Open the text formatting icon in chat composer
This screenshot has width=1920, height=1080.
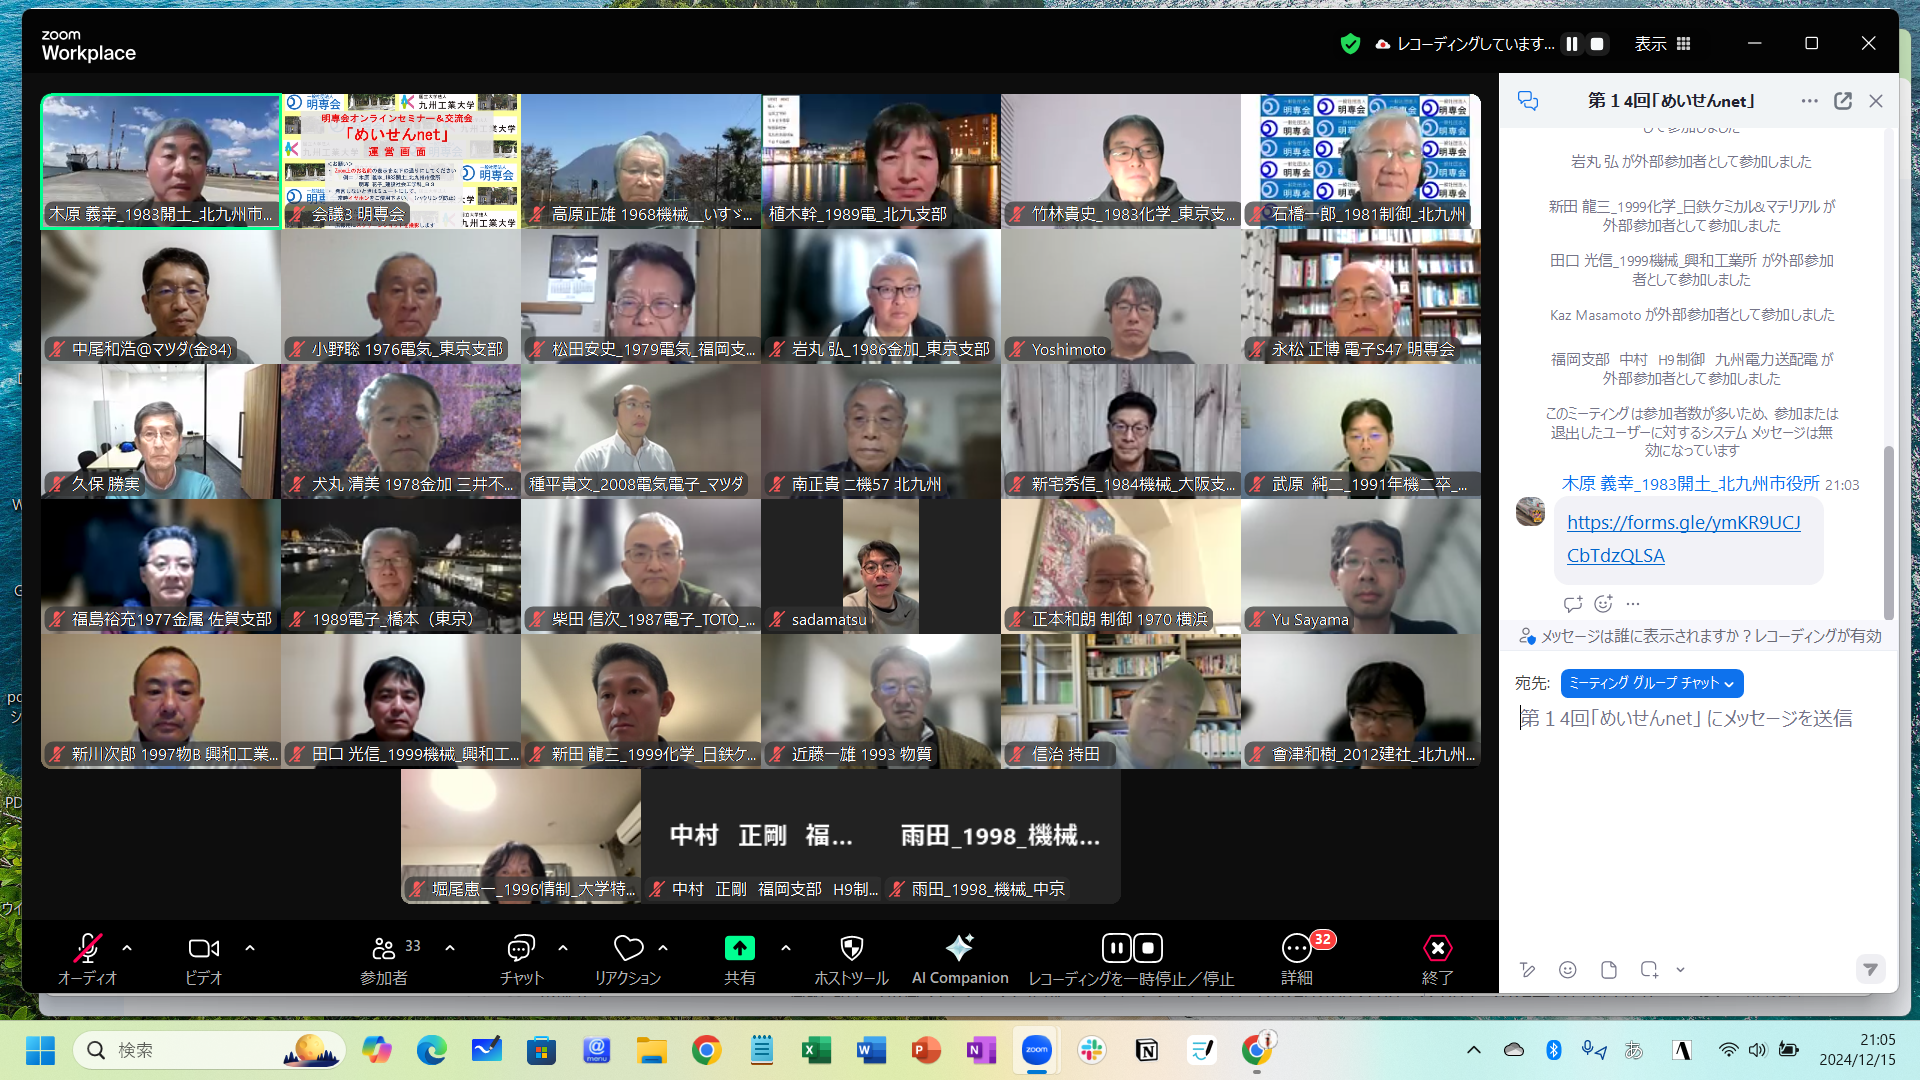point(1527,970)
